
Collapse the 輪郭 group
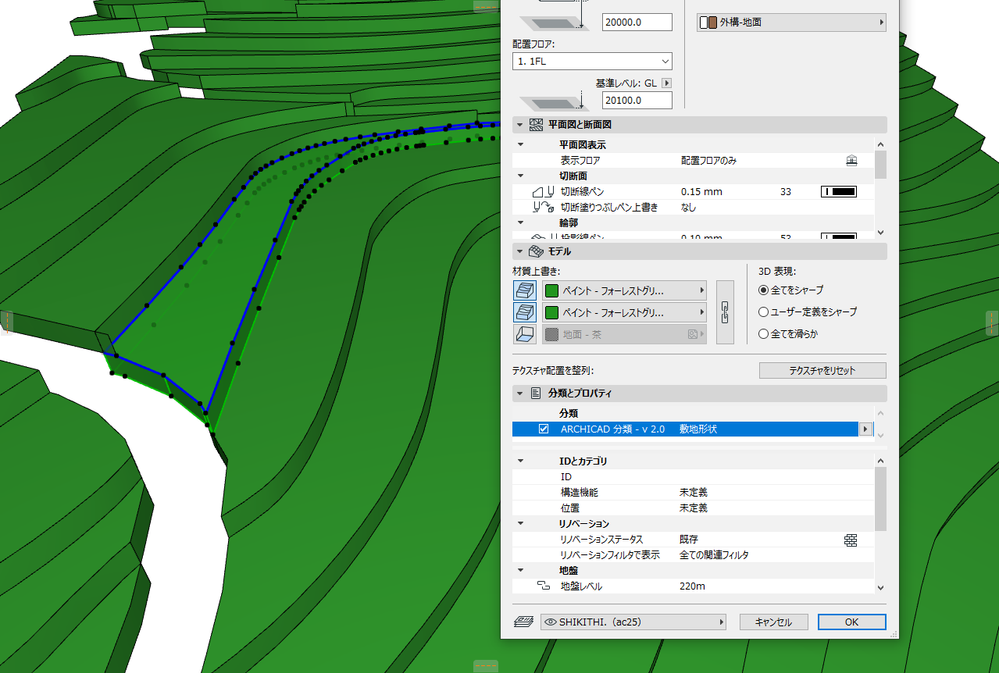521,223
